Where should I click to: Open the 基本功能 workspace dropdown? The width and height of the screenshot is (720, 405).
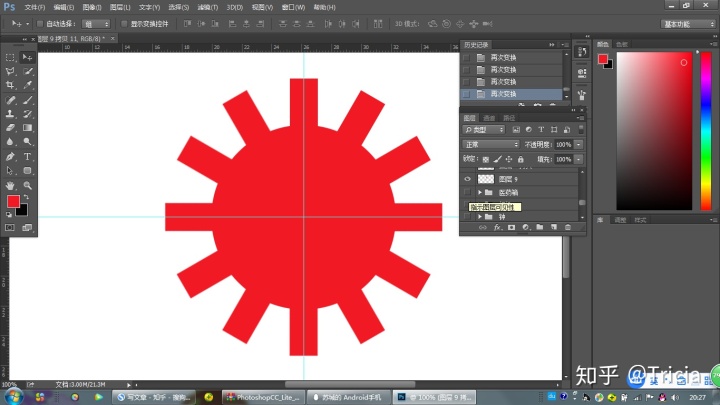pos(688,24)
